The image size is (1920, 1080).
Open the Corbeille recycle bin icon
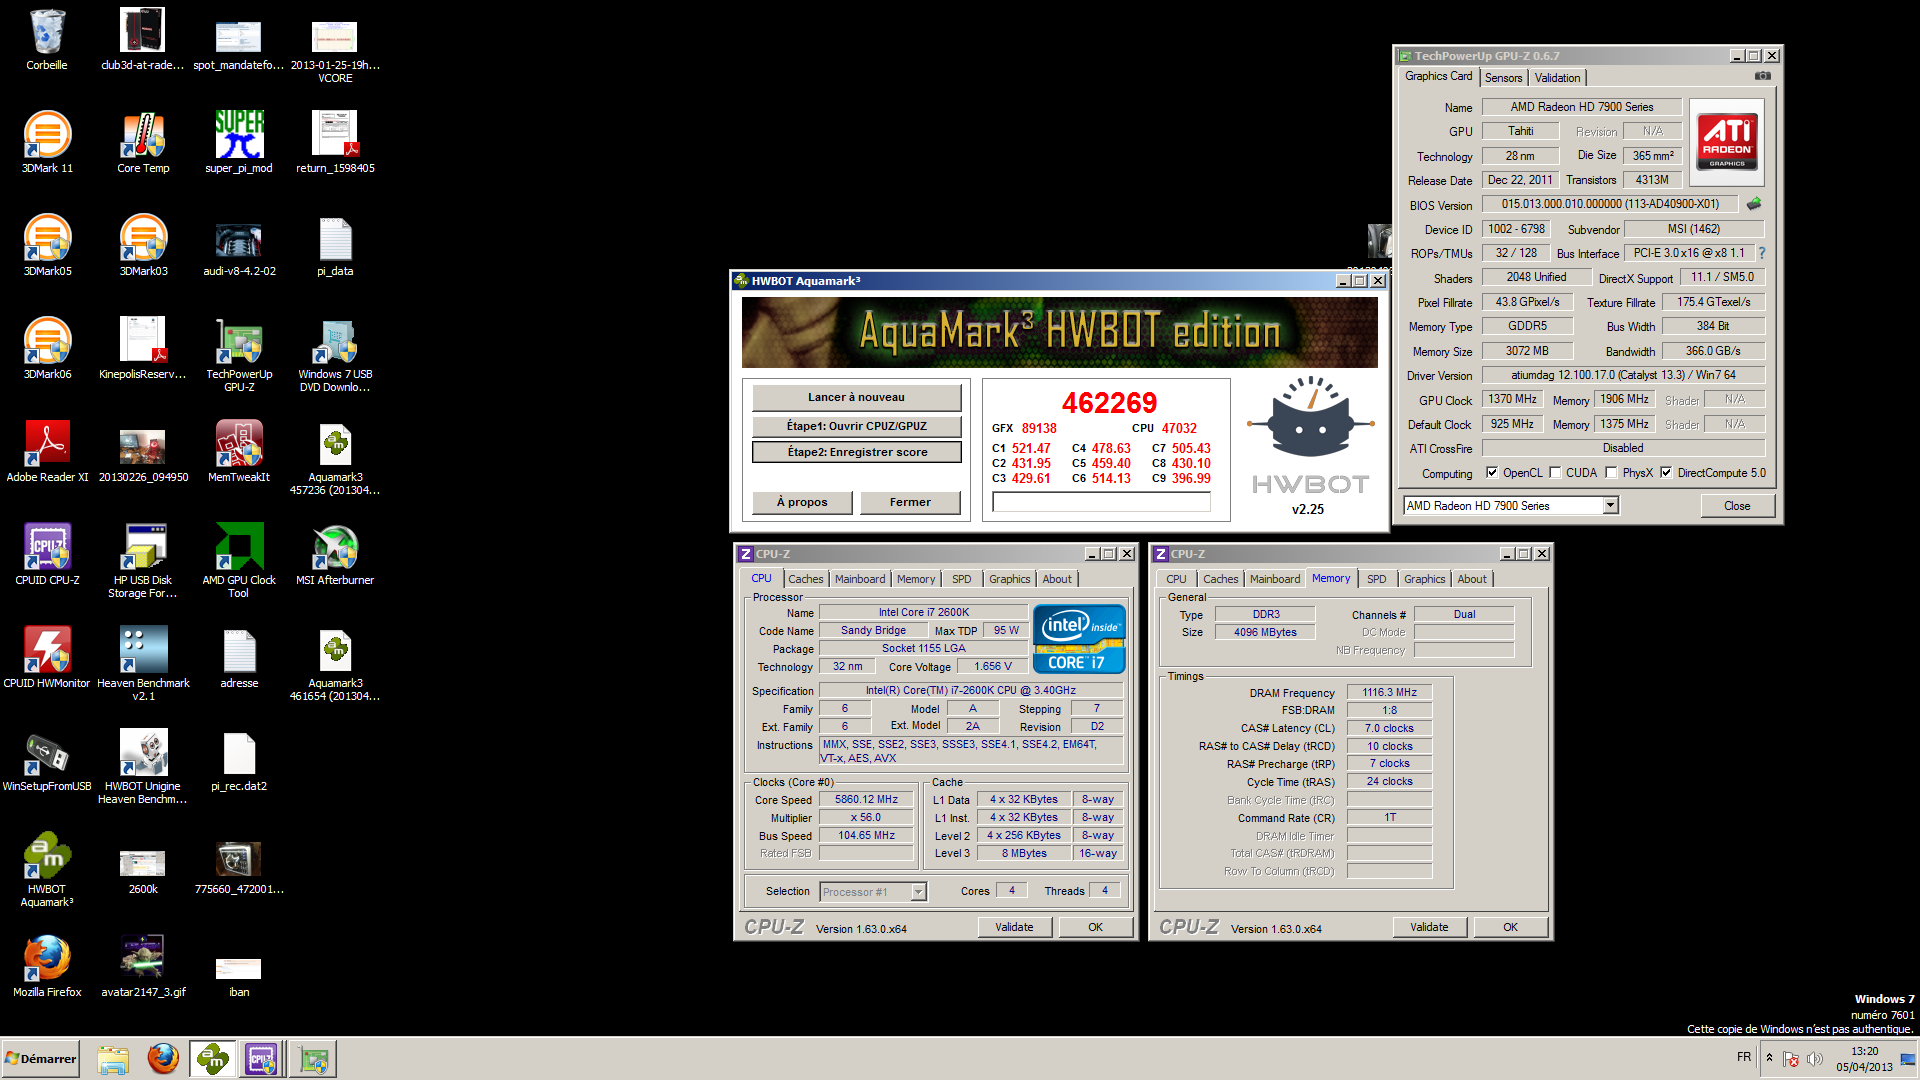pyautogui.click(x=47, y=40)
